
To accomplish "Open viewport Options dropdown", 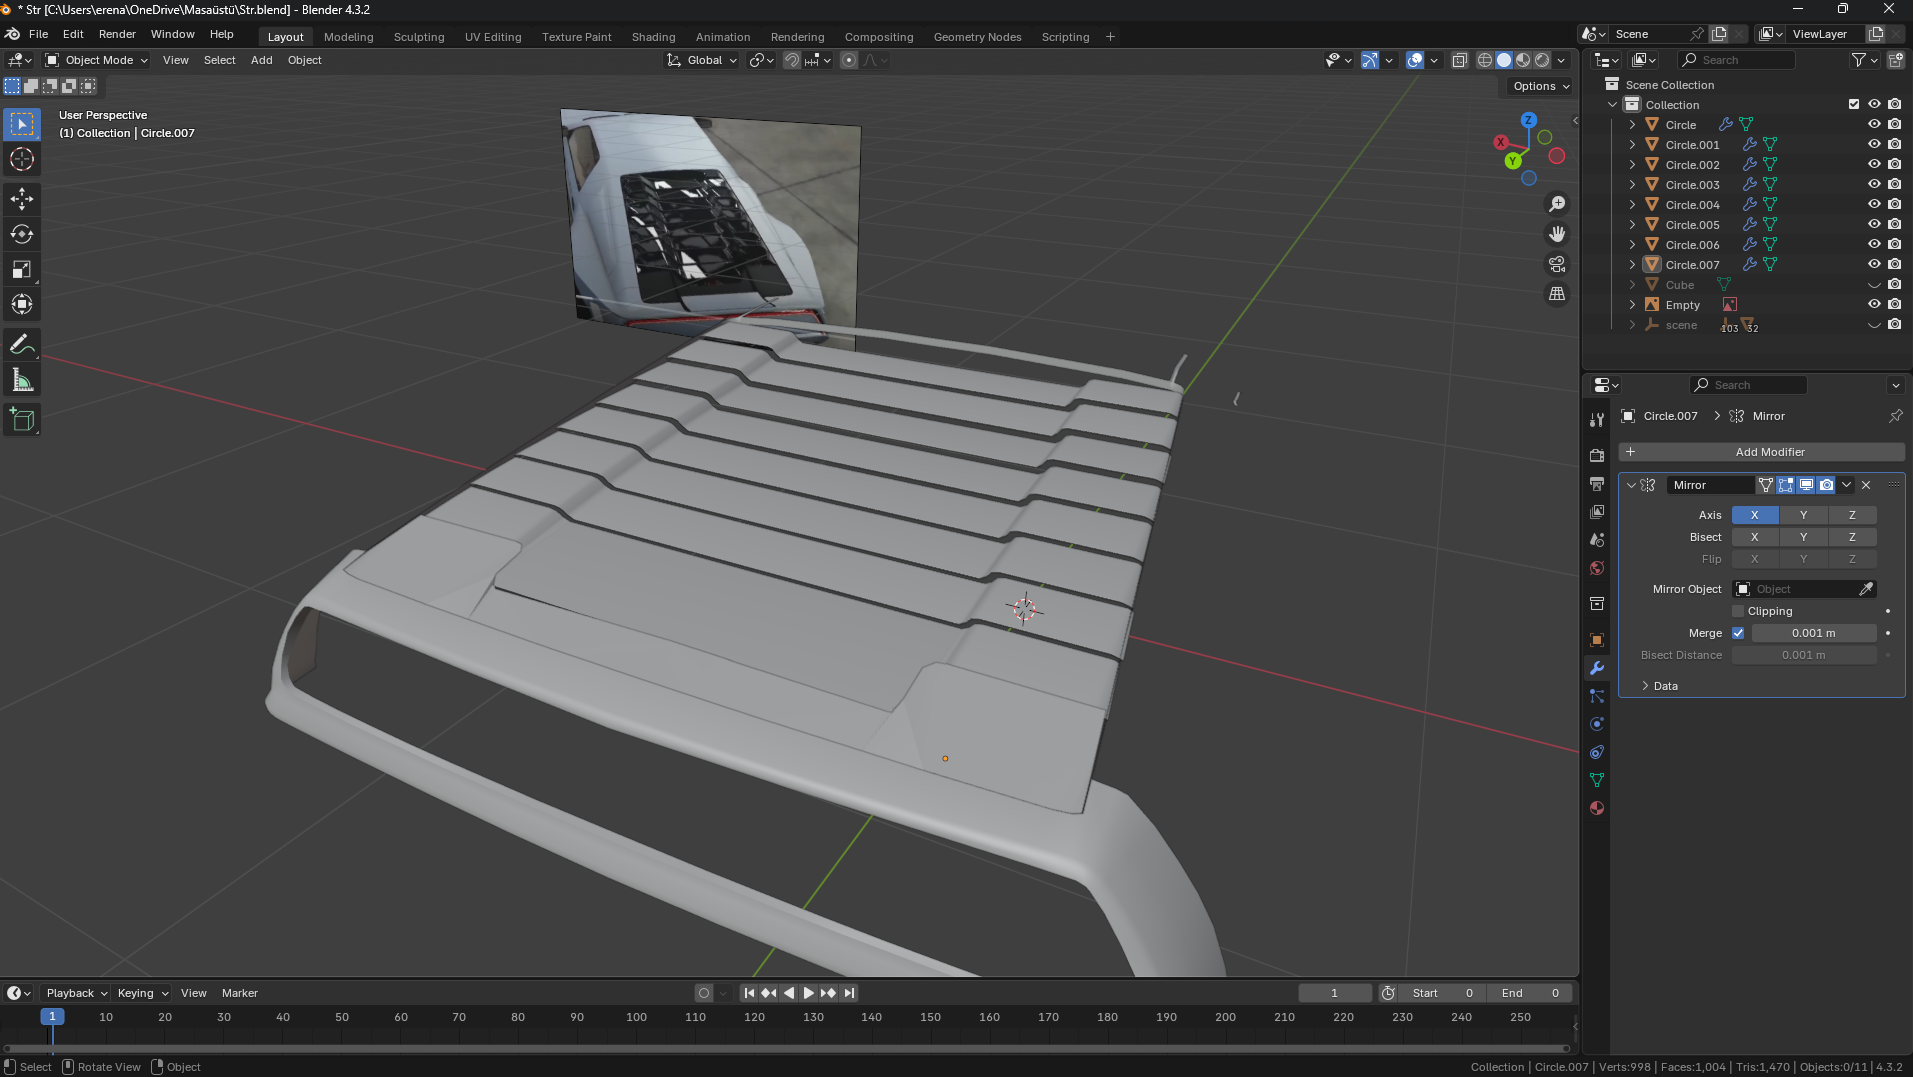I will 1540,86.
